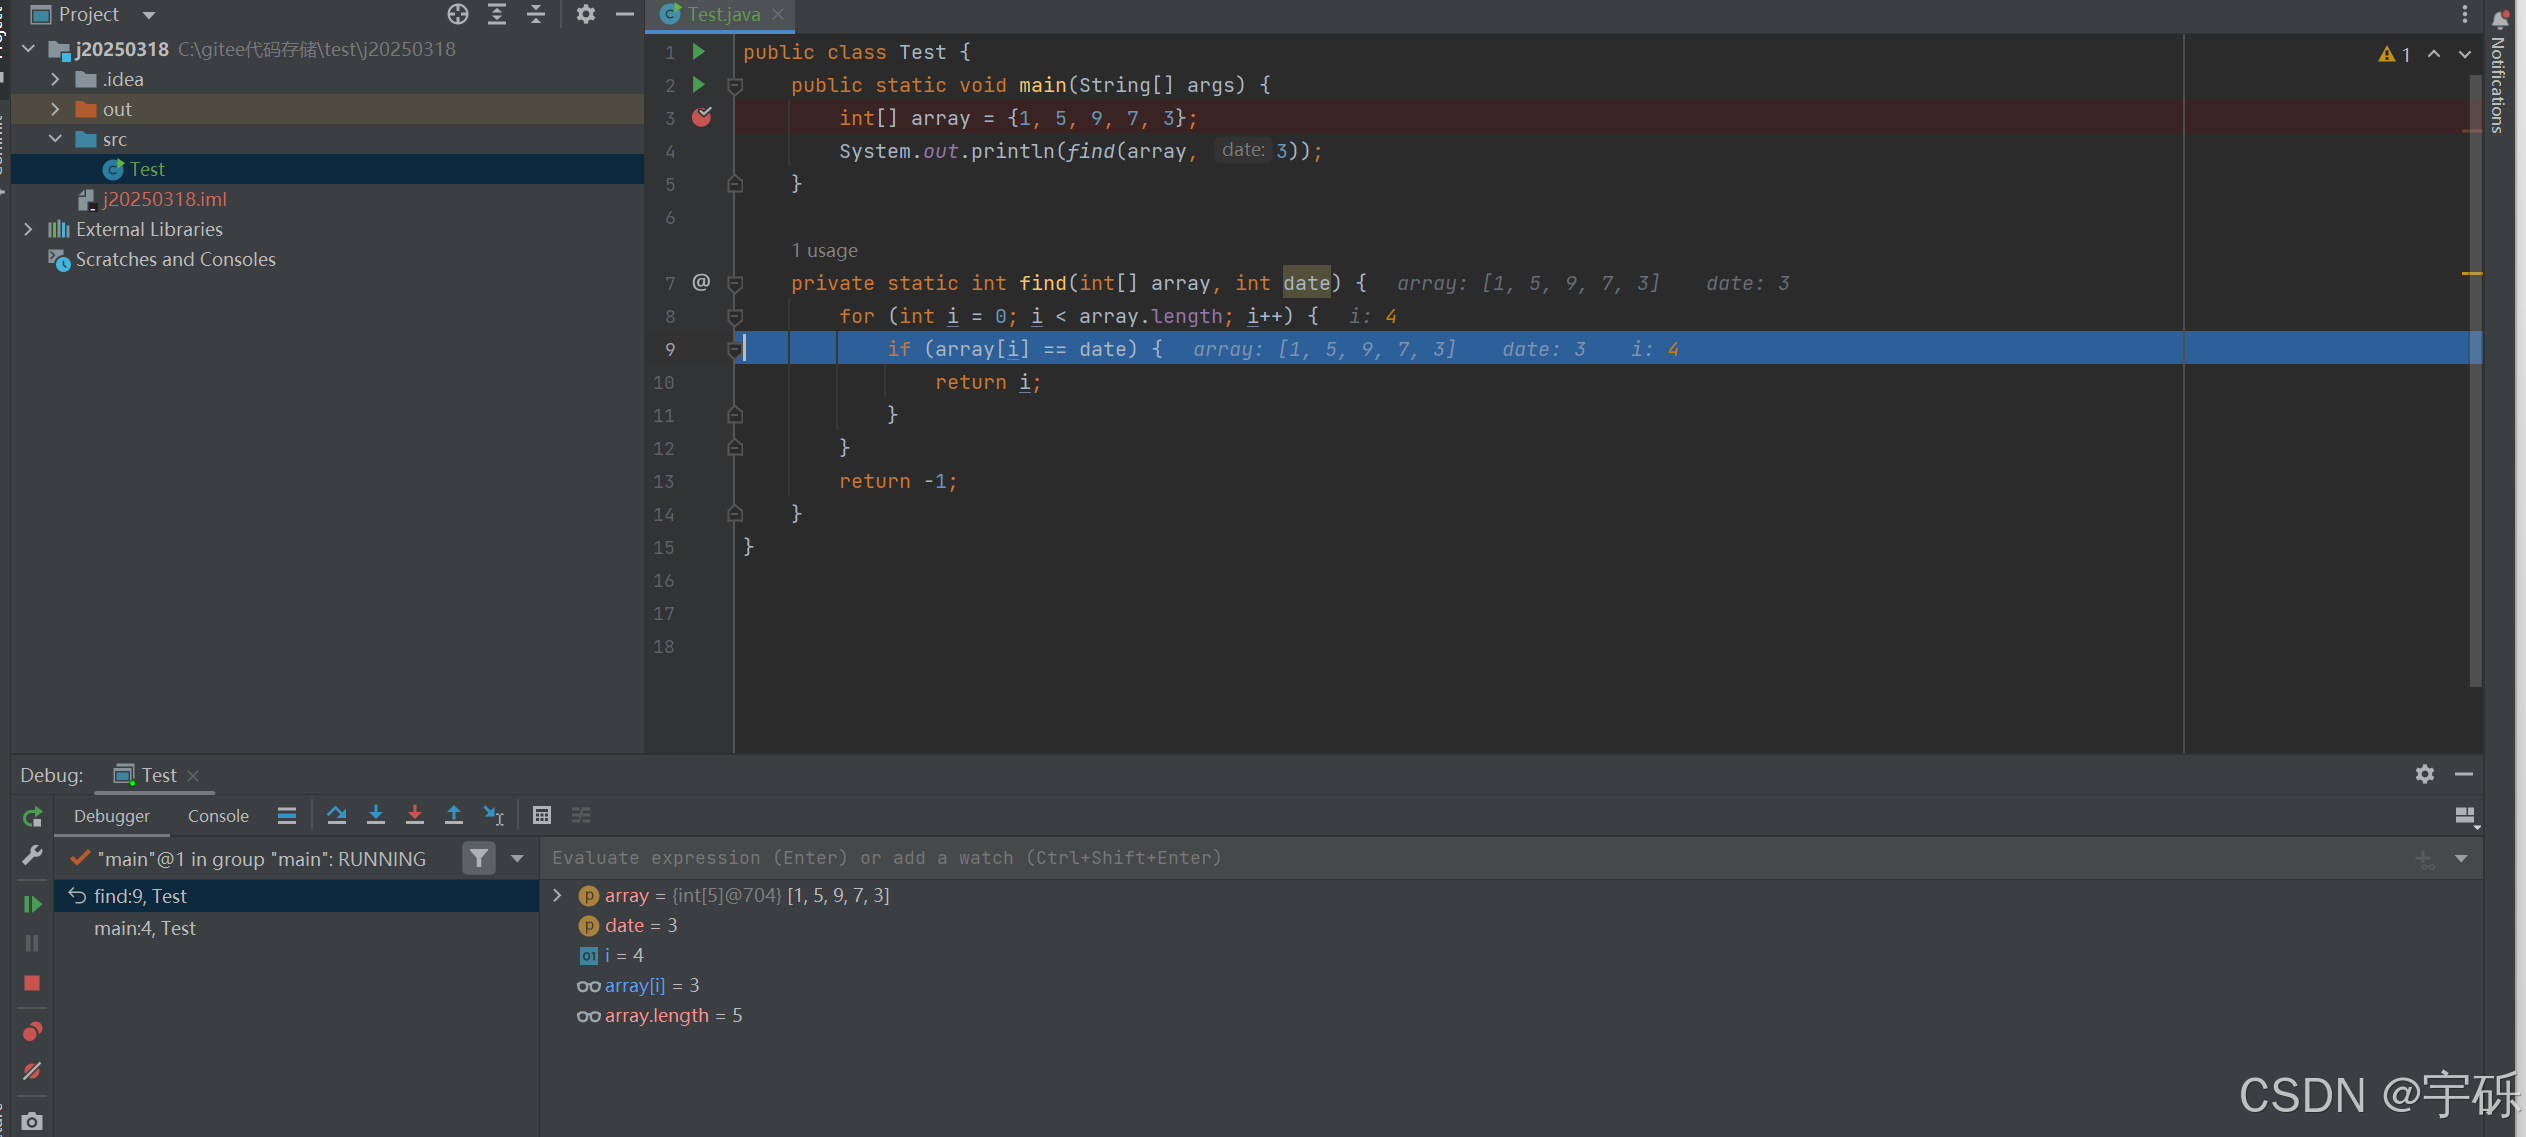Open Evaluate Expression calculator icon
The width and height of the screenshot is (2526, 1137).
(542, 815)
